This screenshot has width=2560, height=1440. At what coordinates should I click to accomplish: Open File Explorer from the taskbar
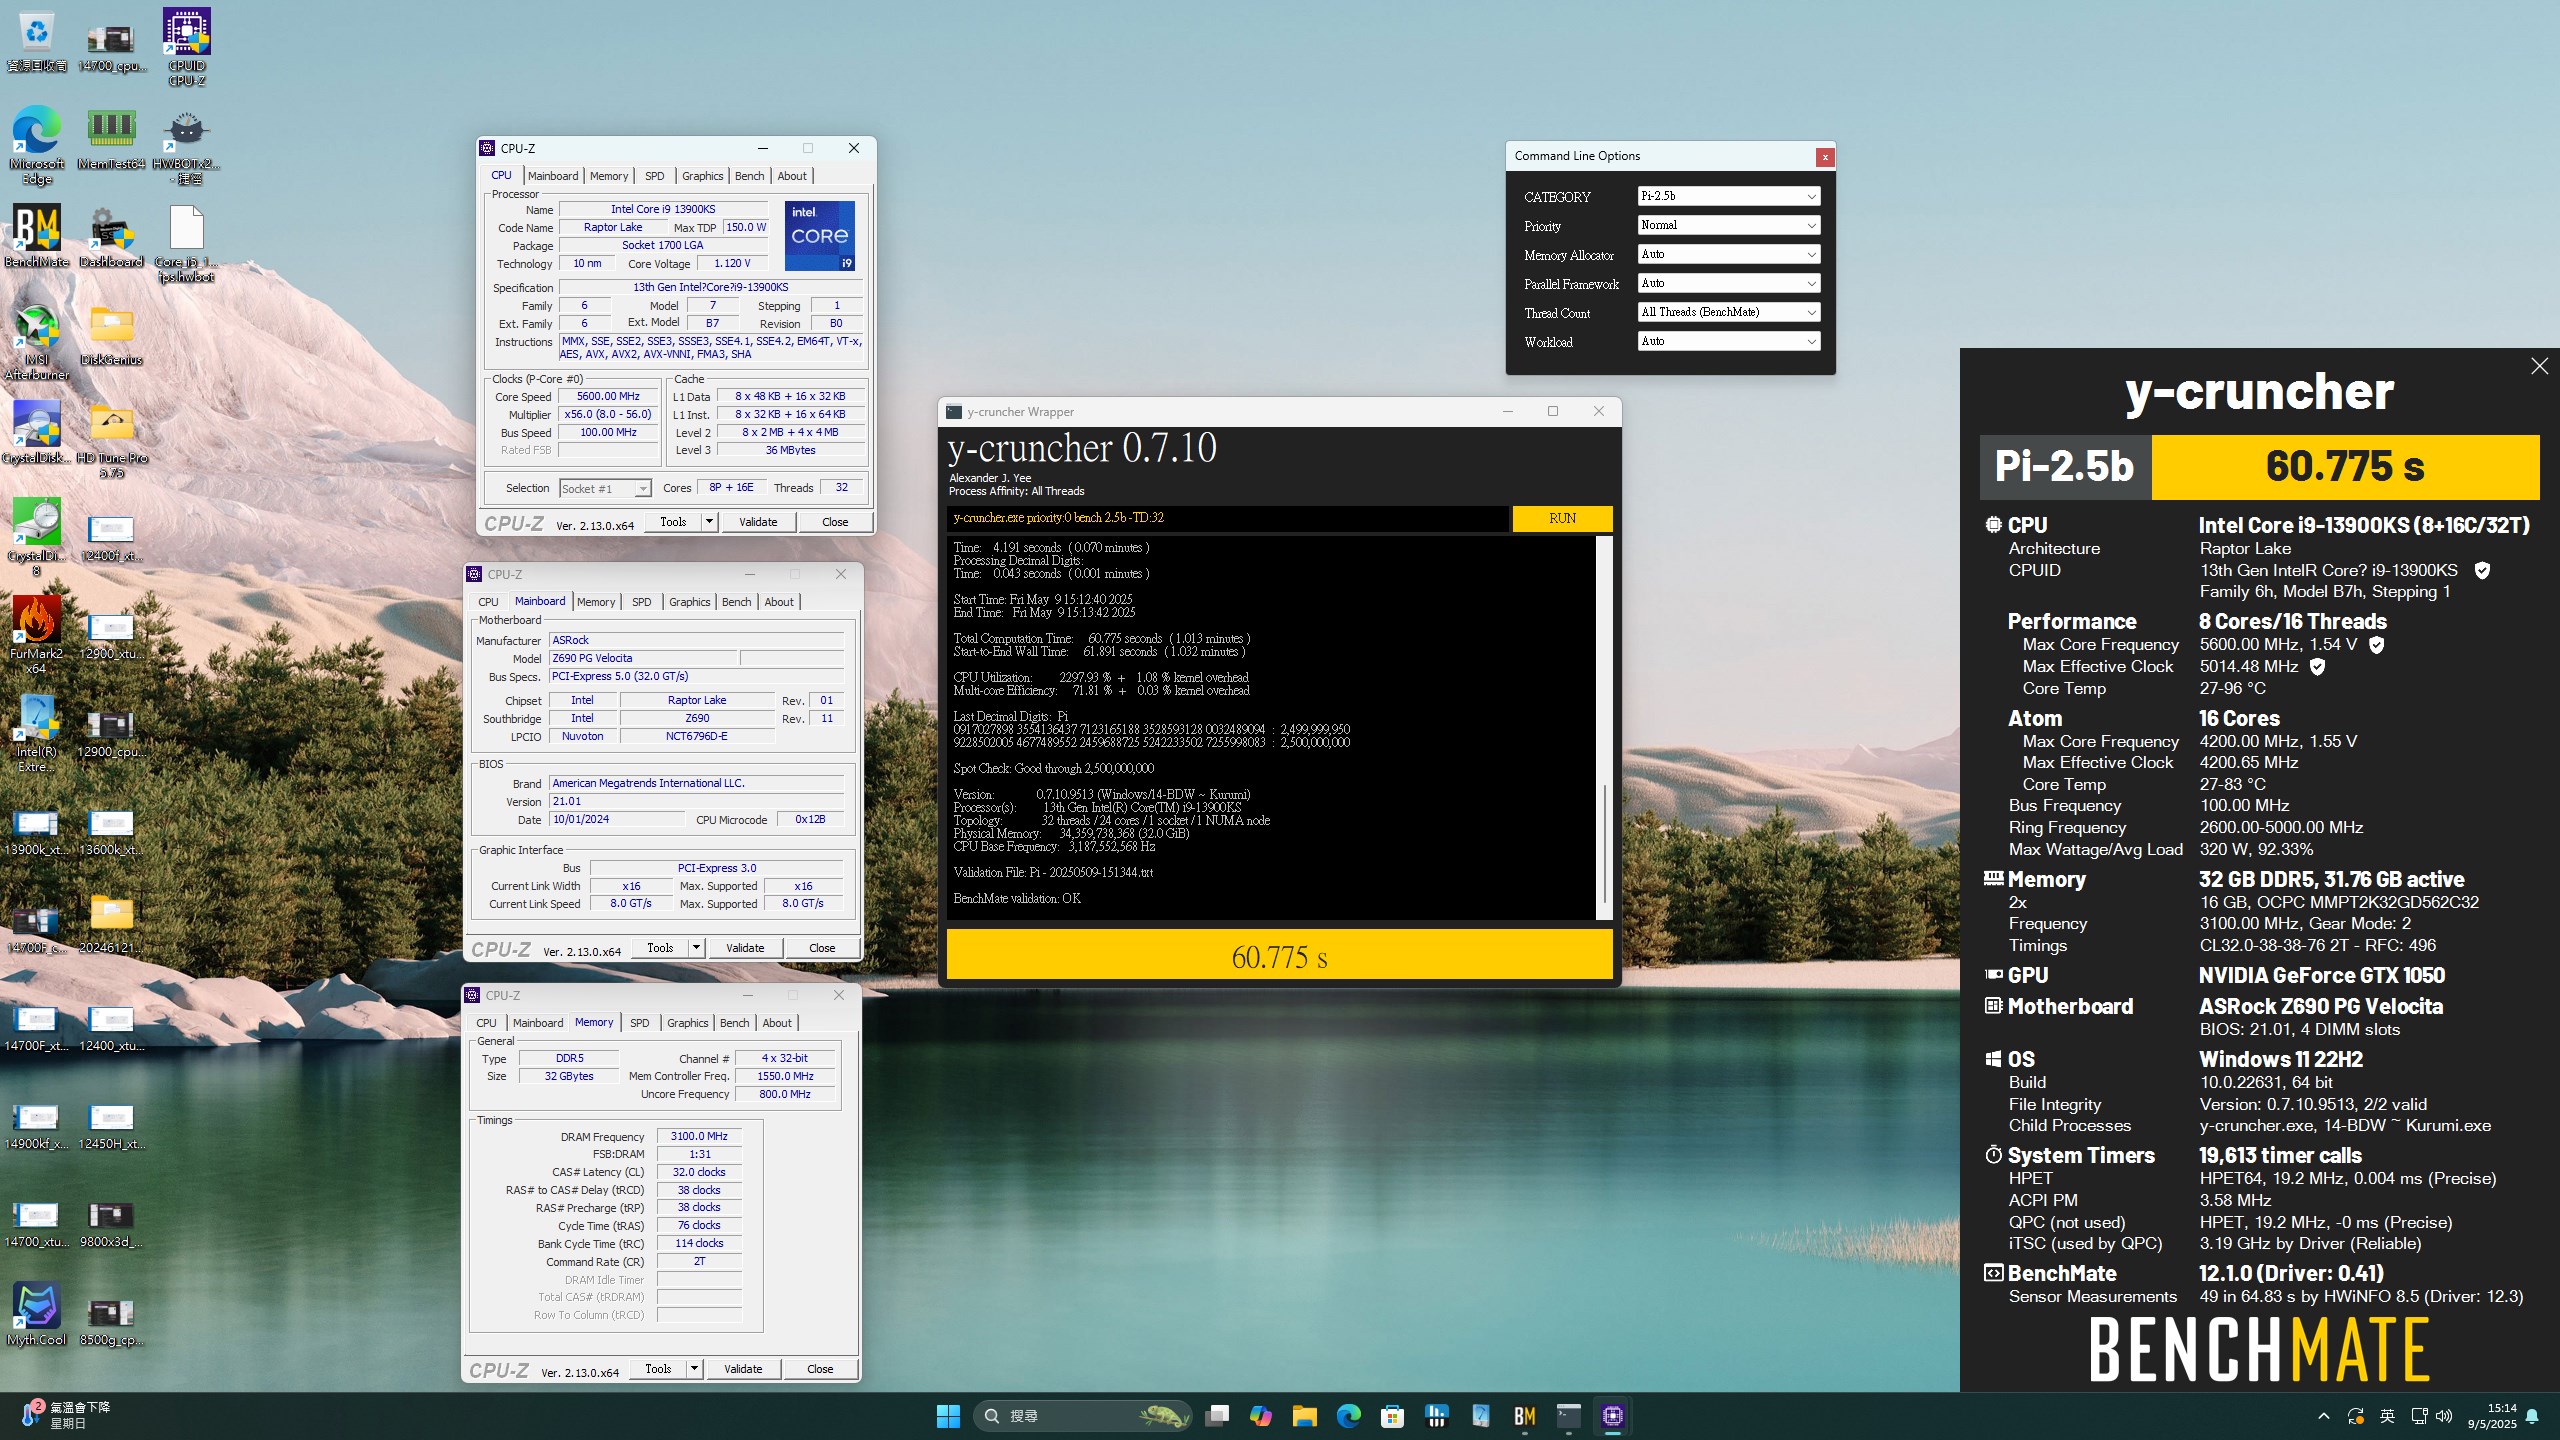[1304, 1416]
